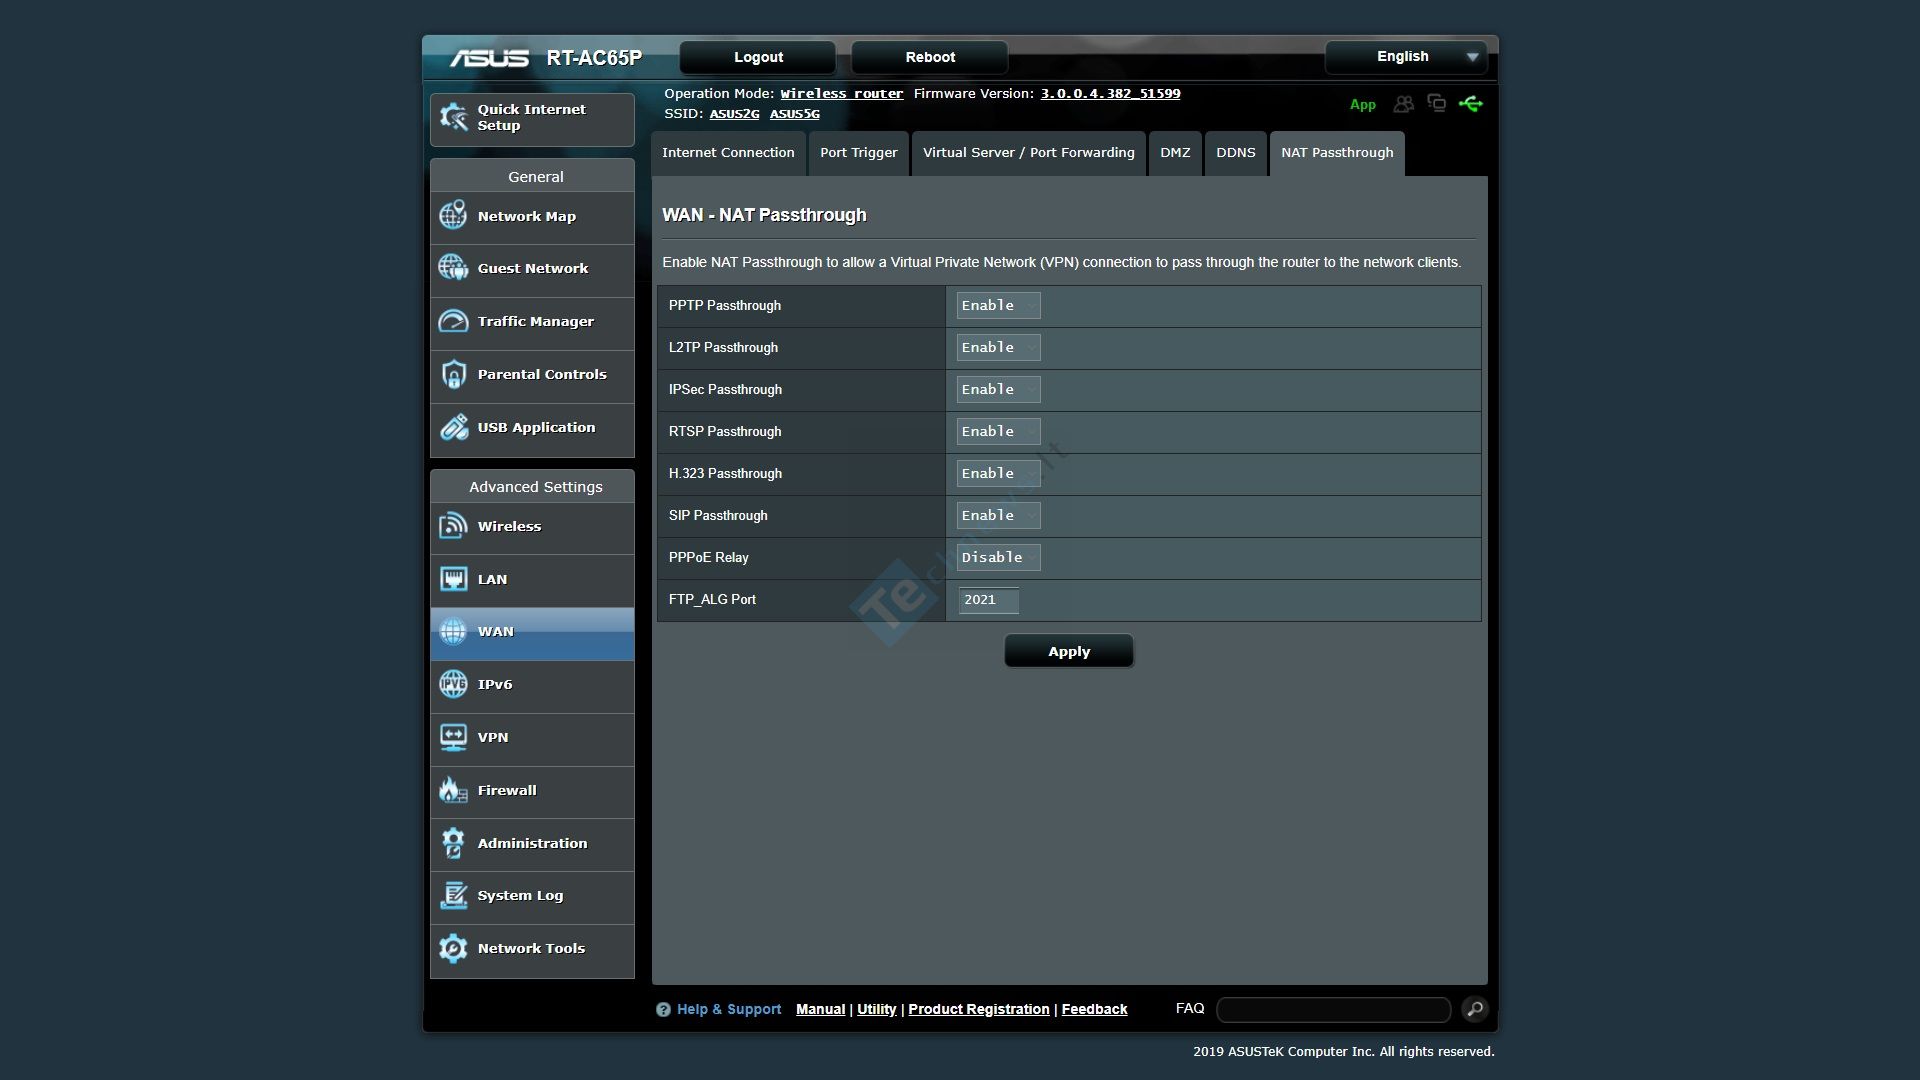Switch to the DDNS tab
The width and height of the screenshot is (1920, 1080).
1236,153
